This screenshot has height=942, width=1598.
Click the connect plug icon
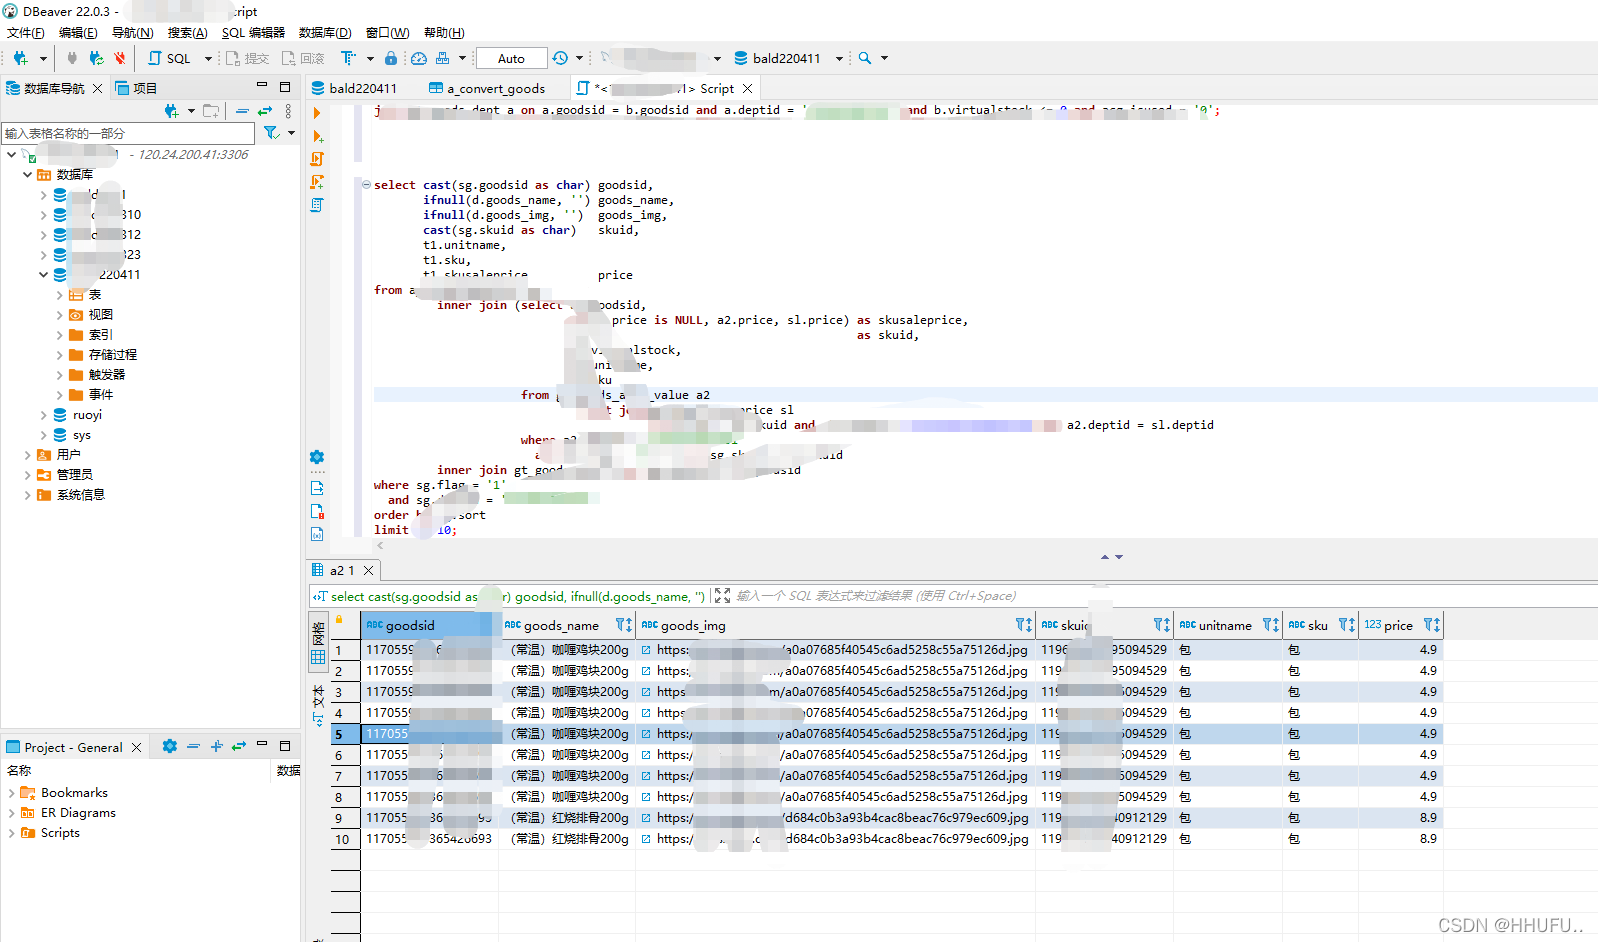pyautogui.click(x=71, y=58)
